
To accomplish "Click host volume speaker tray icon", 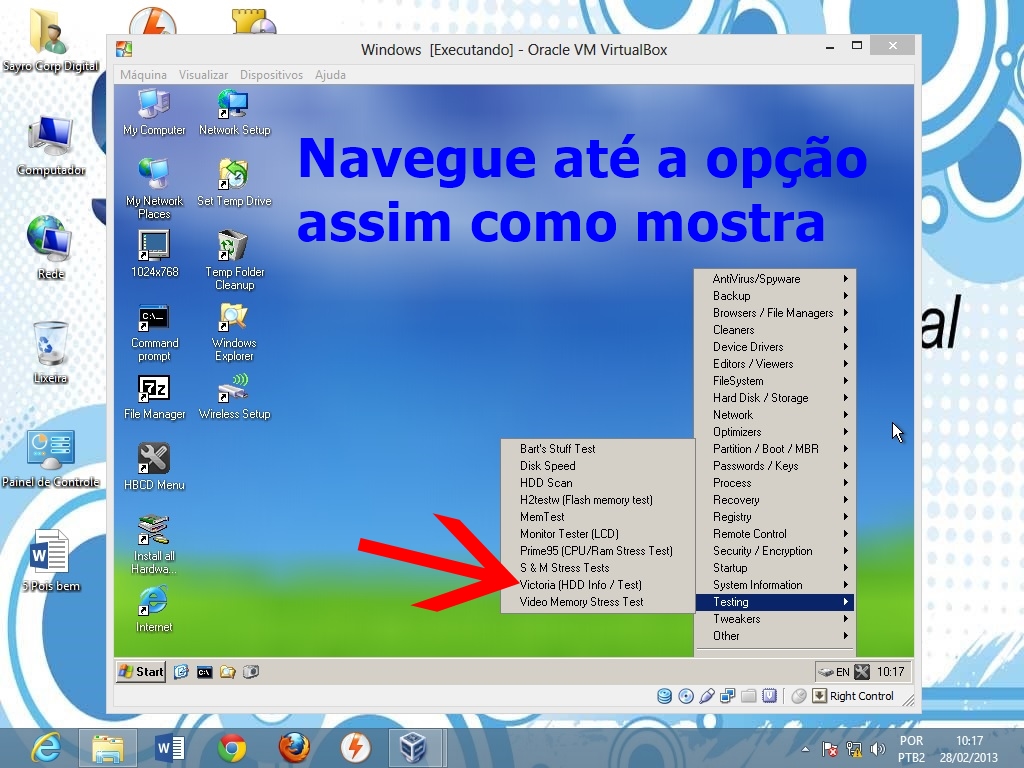I will point(878,749).
